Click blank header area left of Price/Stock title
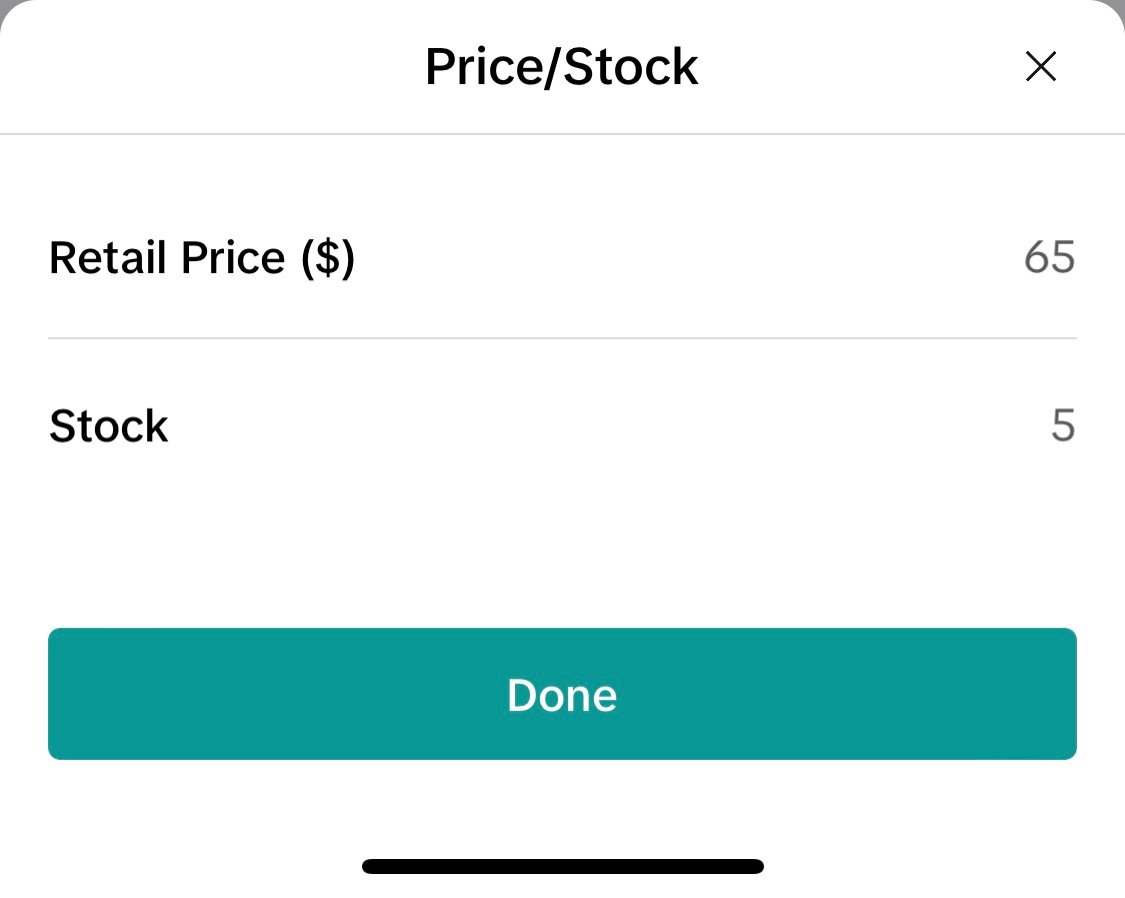The image size is (1125, 898). tap(215, 67)
